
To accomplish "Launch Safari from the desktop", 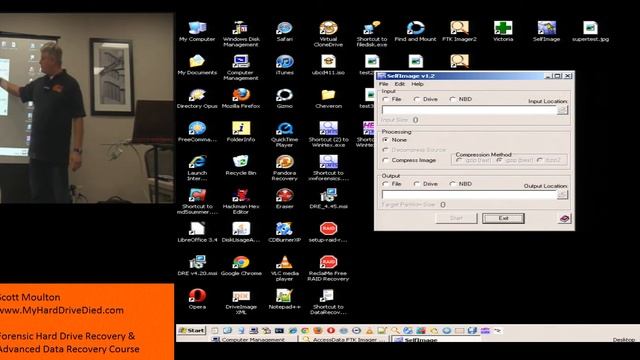I will pyautogui.click(x=284, y=31).
